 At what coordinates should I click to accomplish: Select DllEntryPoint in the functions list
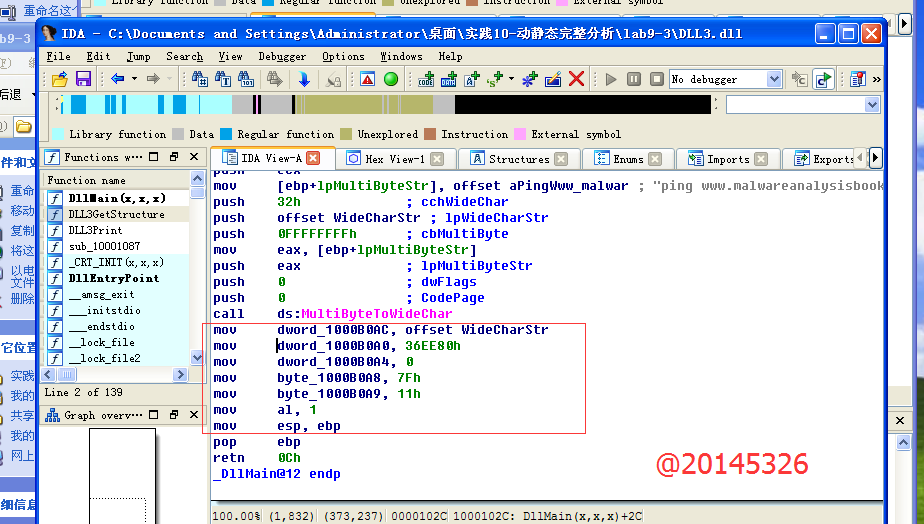point(113,278)
